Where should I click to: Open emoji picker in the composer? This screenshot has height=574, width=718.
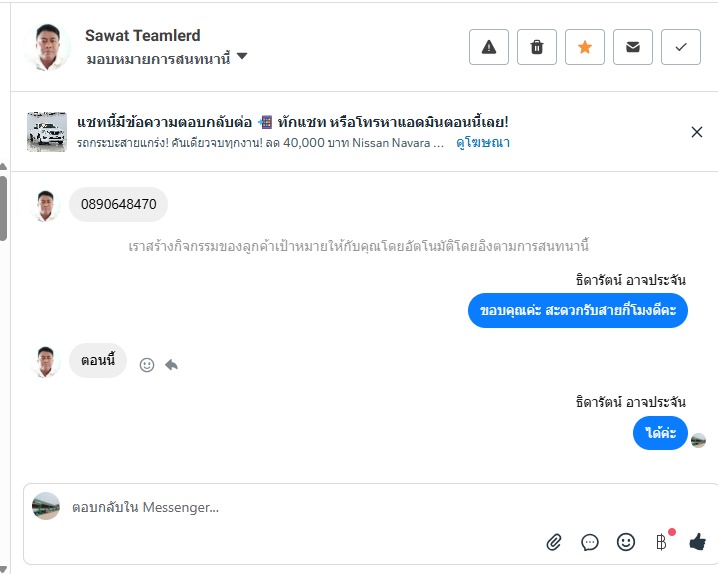click(626, 542)
